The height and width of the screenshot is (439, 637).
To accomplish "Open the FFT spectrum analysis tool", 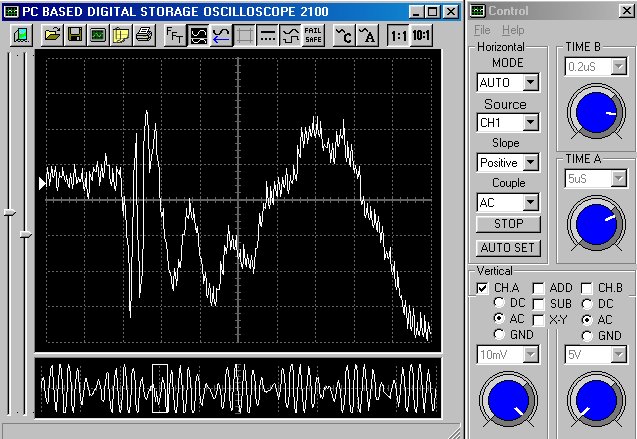I will coord(175,35).
